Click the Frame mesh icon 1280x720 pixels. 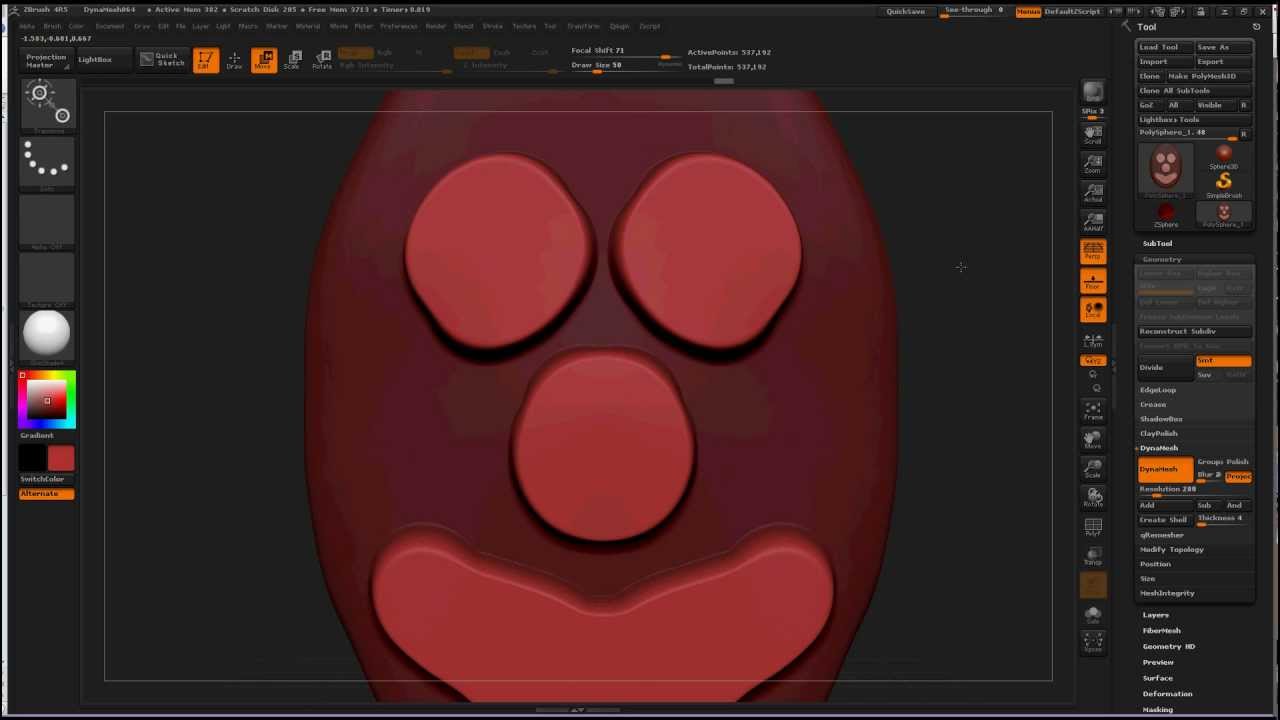pos(1093,410)
